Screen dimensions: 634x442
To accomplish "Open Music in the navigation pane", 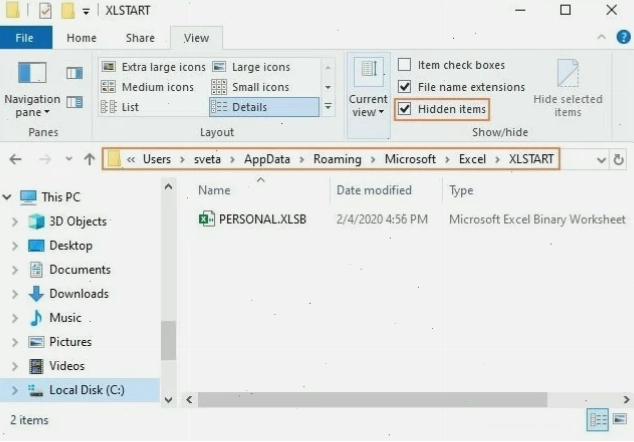I will (55, 318).
